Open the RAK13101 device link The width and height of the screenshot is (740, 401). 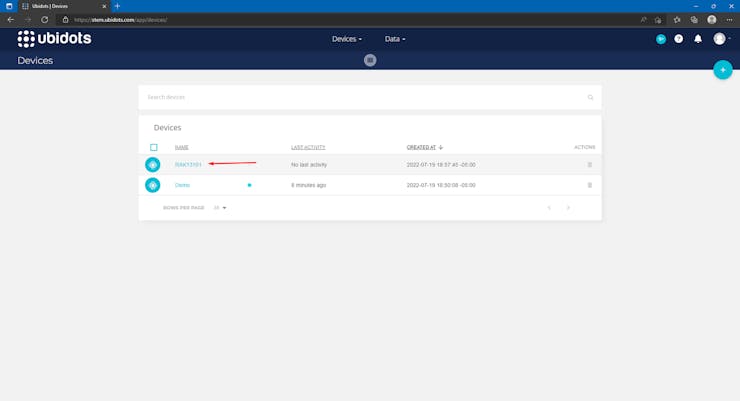tap(188, 164)
